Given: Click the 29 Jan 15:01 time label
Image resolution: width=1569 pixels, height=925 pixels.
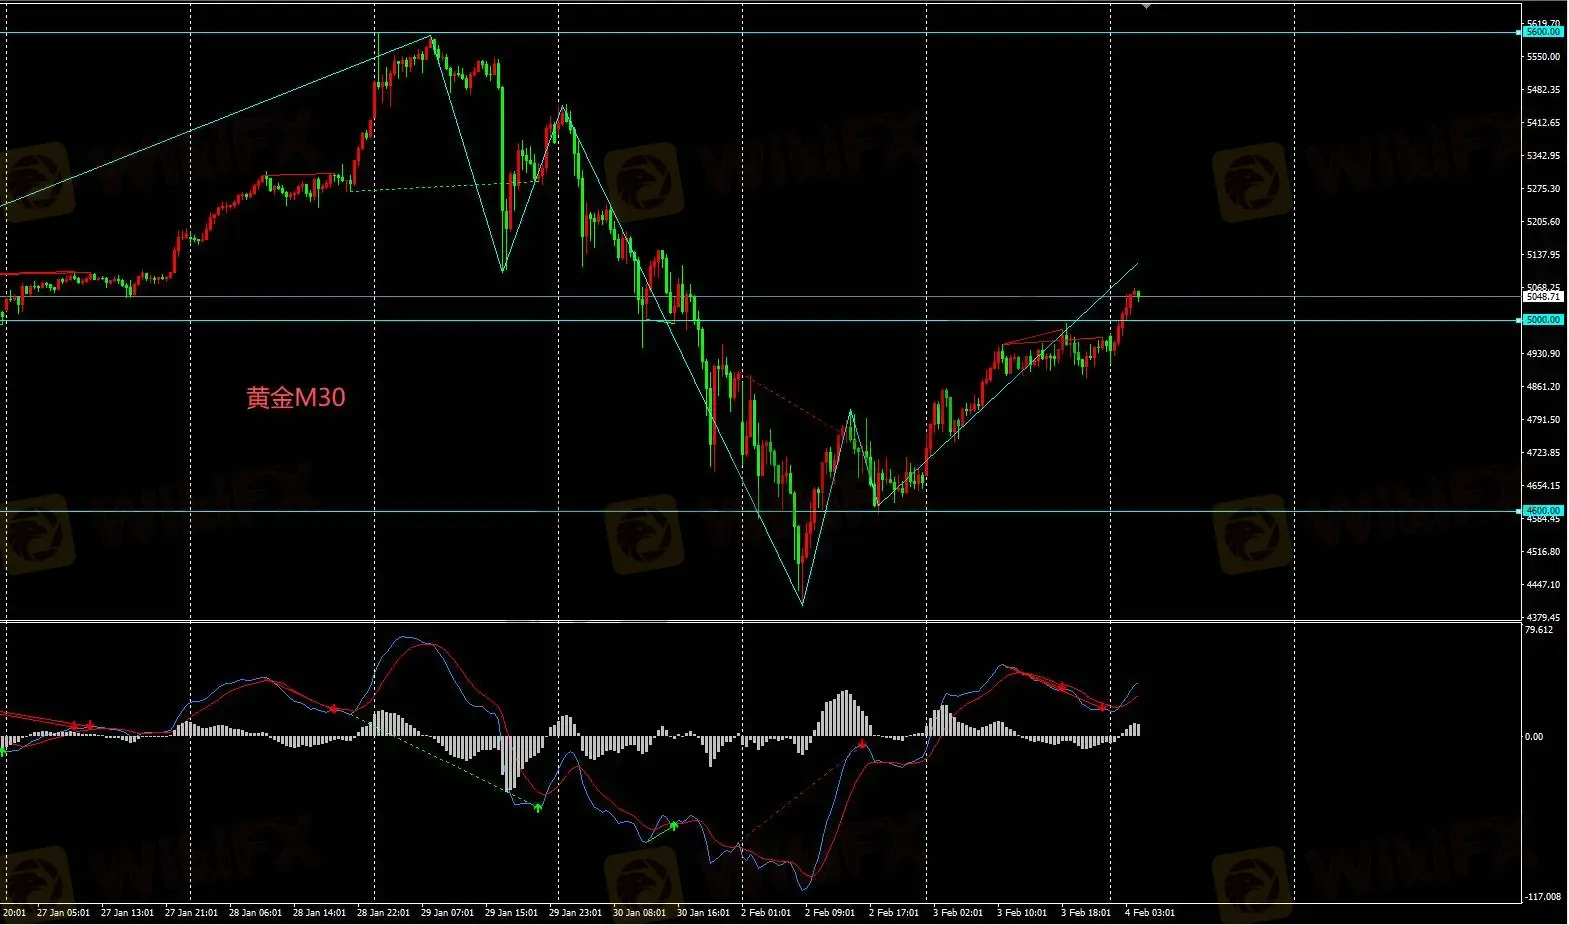Looking at the screenshot, I should coord(511,913).
